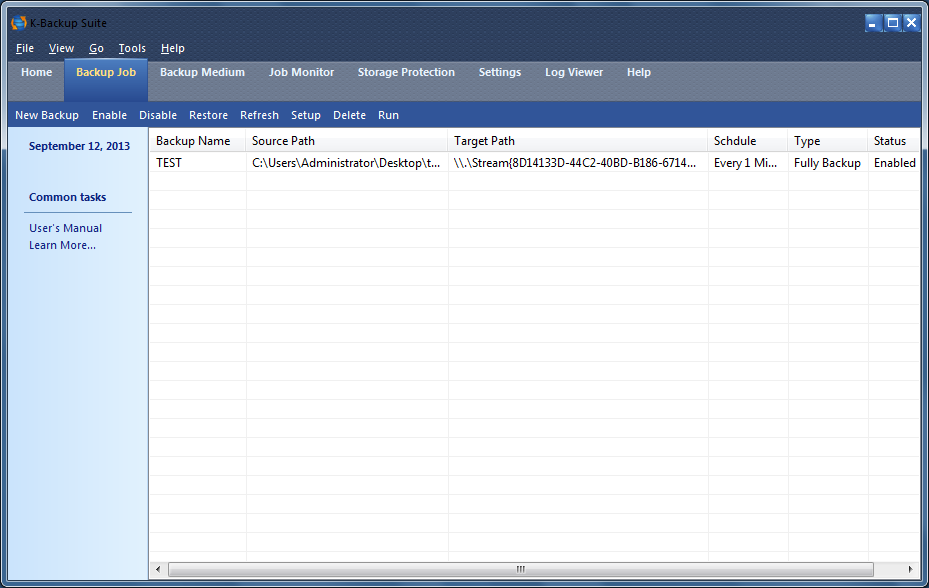Click the Common tasks heading
This screenshot has height=588, width=929.
(68, 197)
